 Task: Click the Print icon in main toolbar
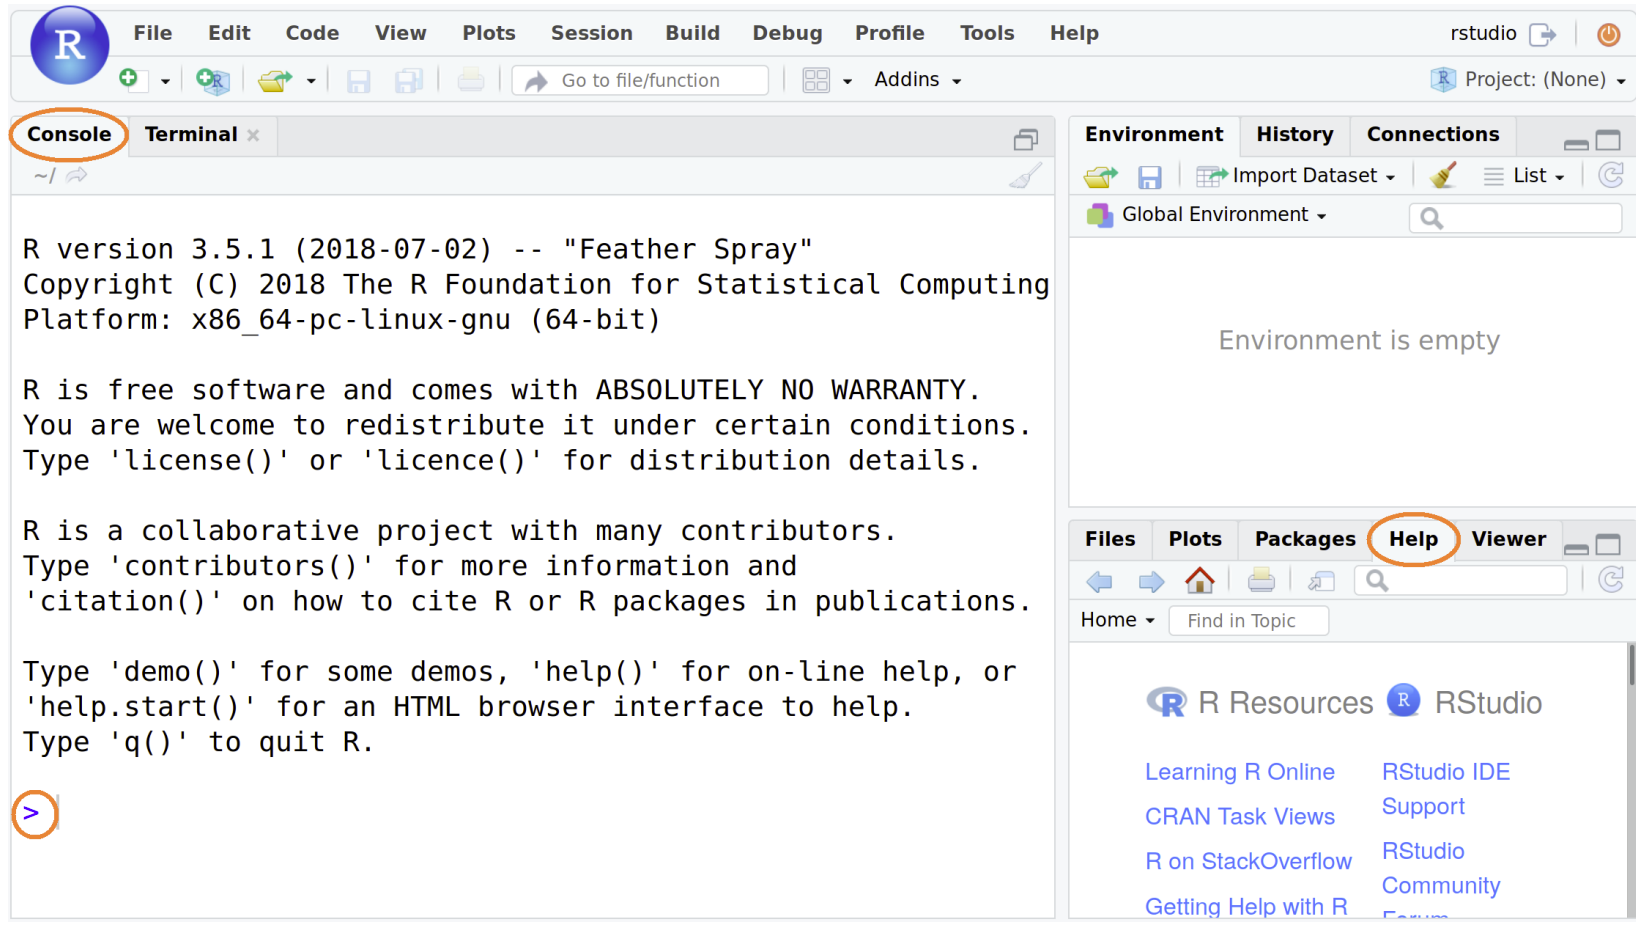click(471, 80)
